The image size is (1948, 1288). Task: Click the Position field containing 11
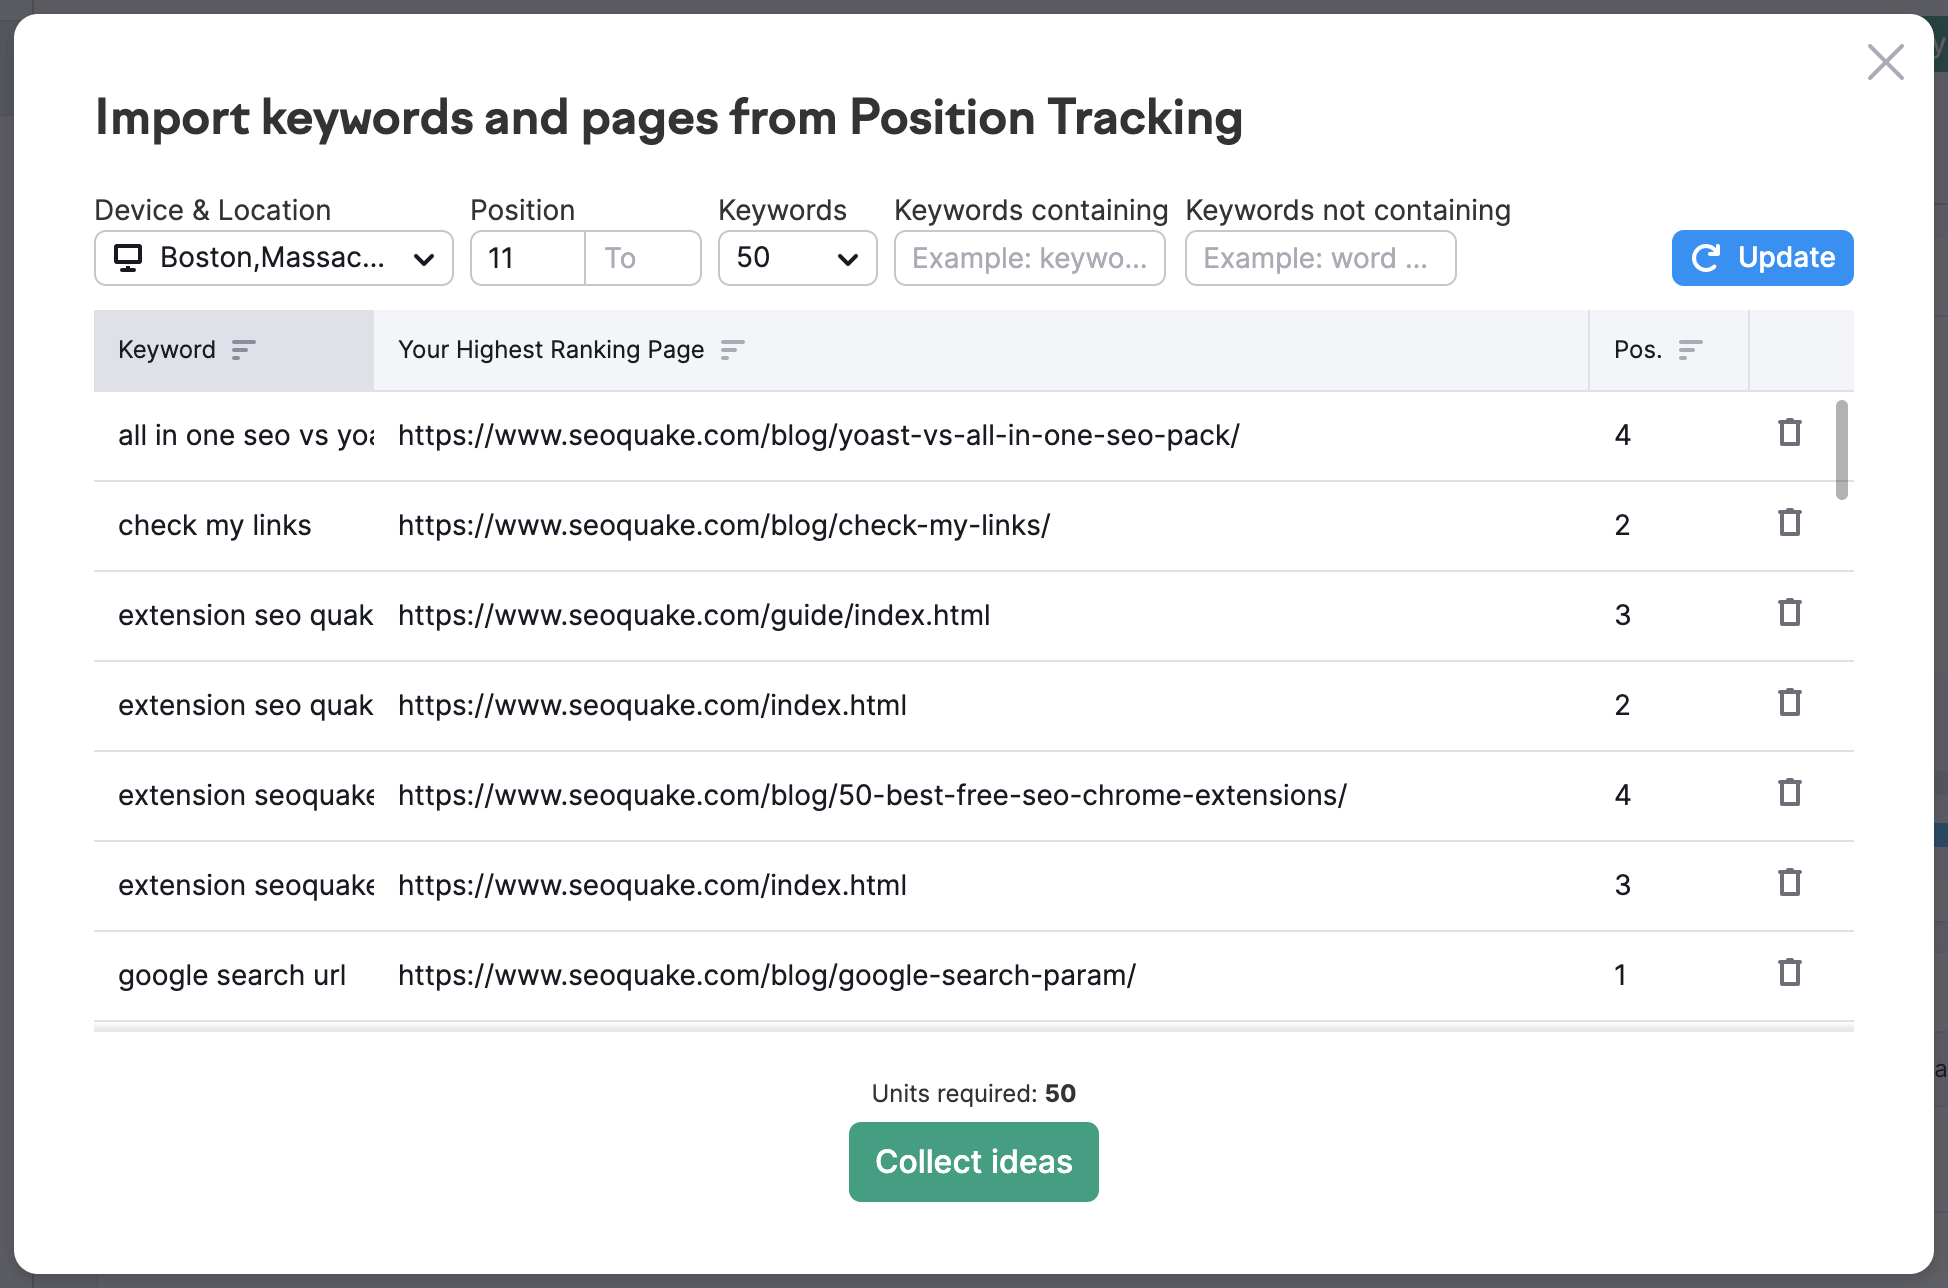[x=527, y=257]
